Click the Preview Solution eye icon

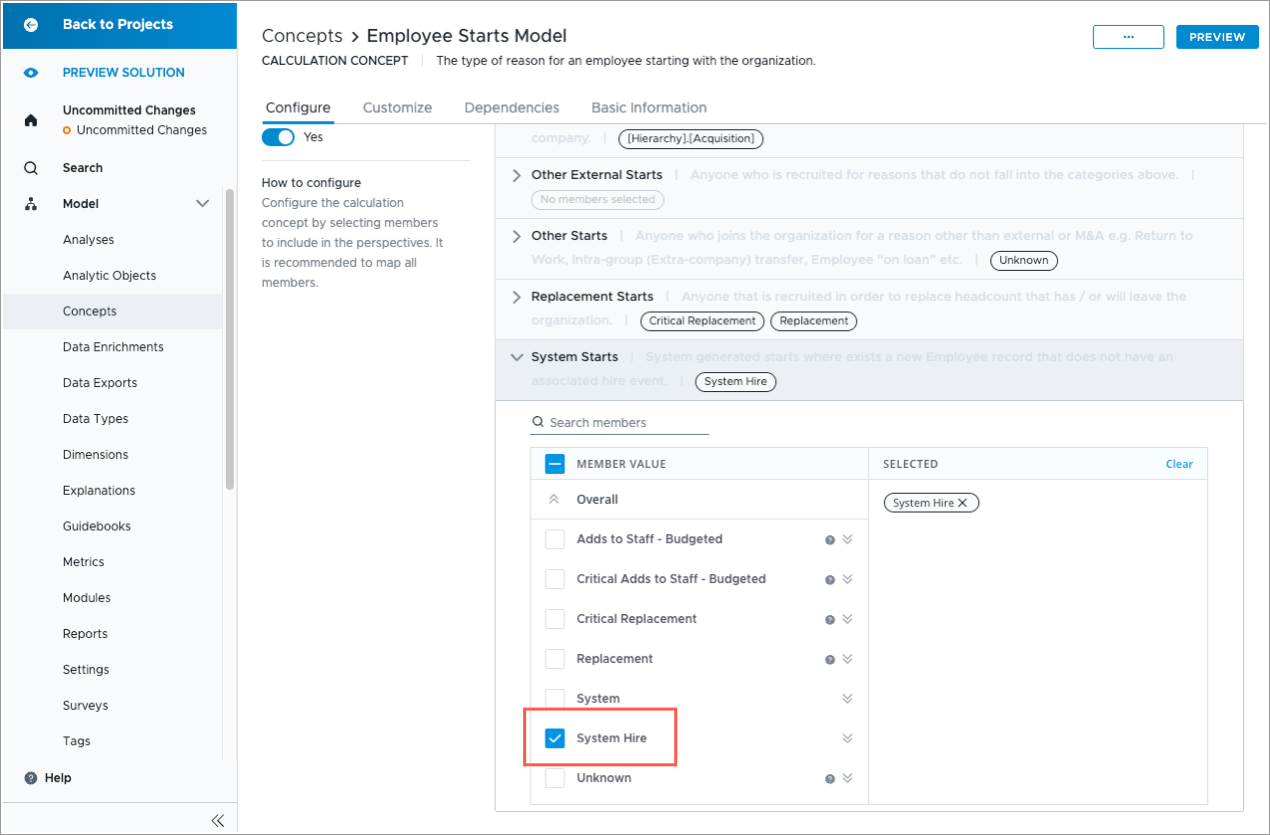(x=31, y=73)
